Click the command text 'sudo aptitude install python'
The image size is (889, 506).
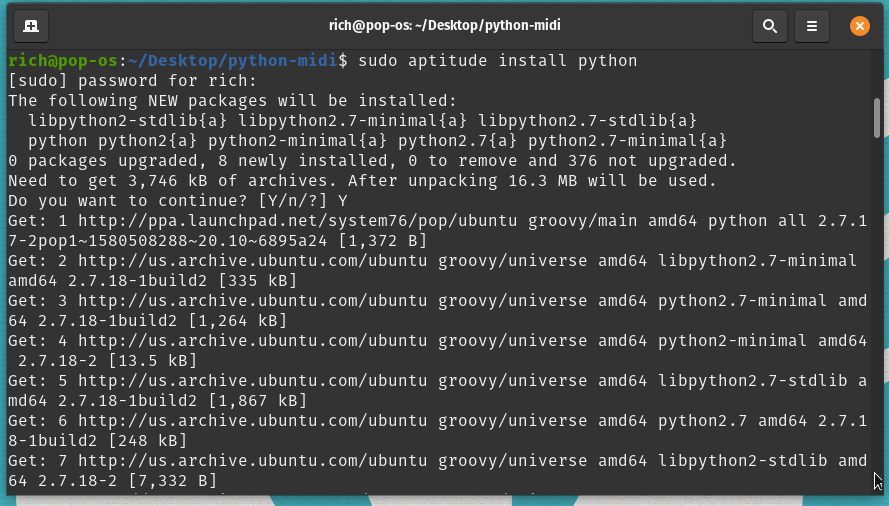497,61
